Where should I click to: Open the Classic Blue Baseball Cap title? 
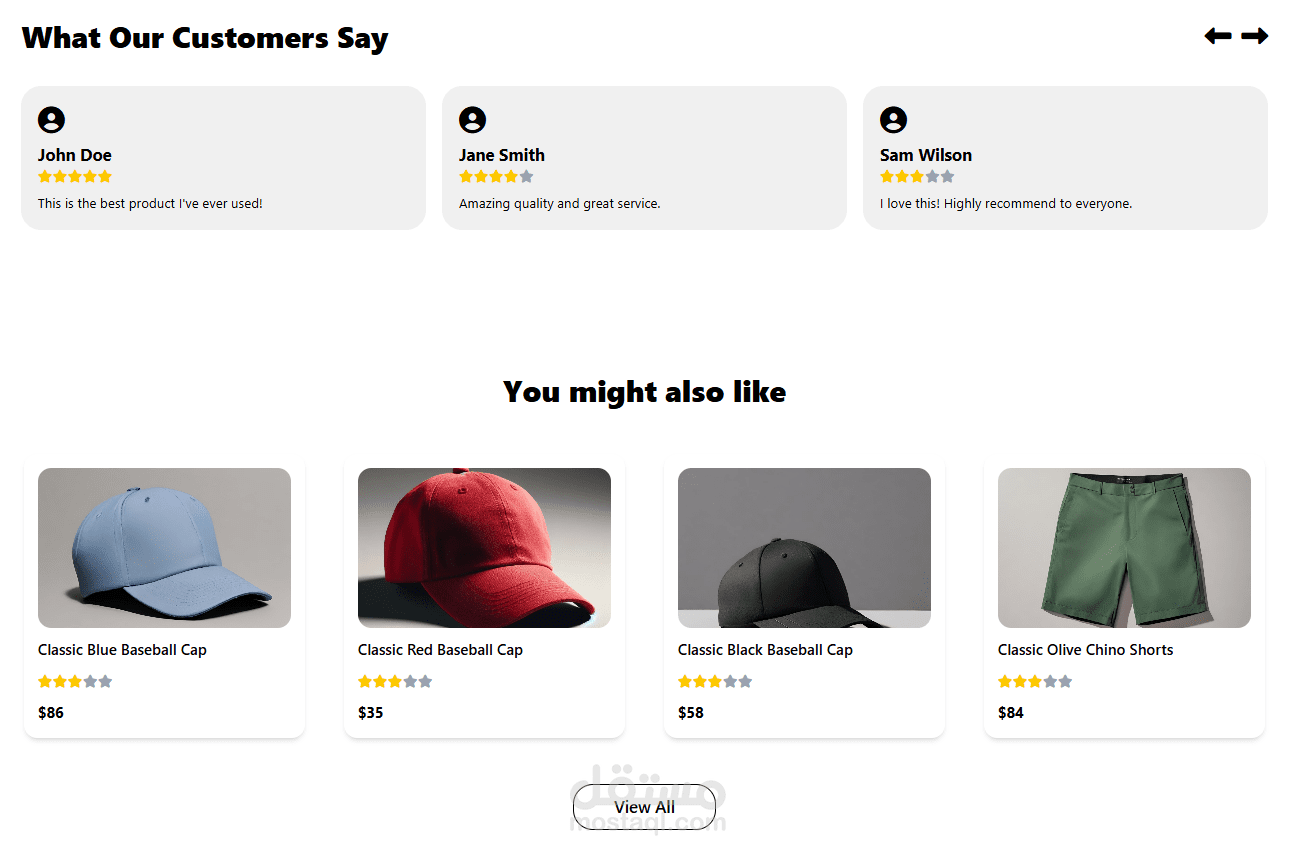[x=122, y=650]
